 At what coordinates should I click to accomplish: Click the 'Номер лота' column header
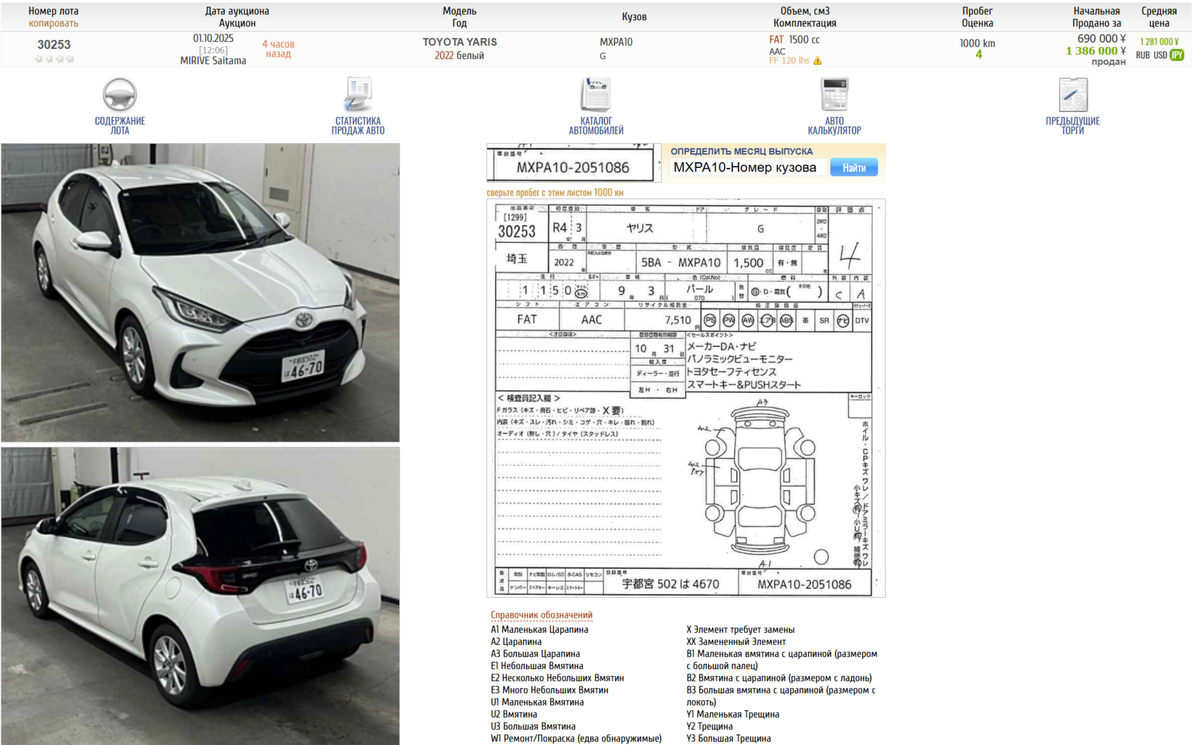[53, 11]
